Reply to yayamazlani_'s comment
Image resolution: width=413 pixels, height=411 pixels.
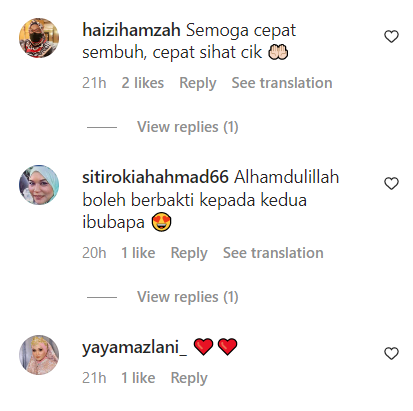(x=189, y=378)
